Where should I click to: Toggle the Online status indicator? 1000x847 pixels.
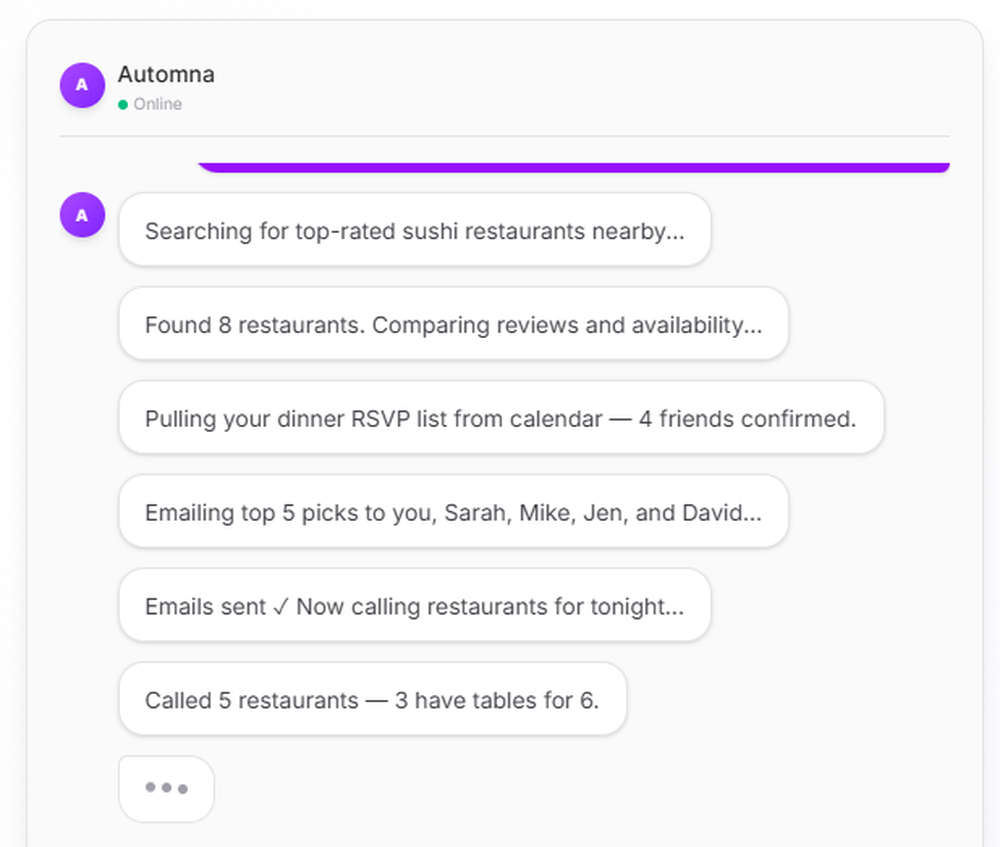122,103
